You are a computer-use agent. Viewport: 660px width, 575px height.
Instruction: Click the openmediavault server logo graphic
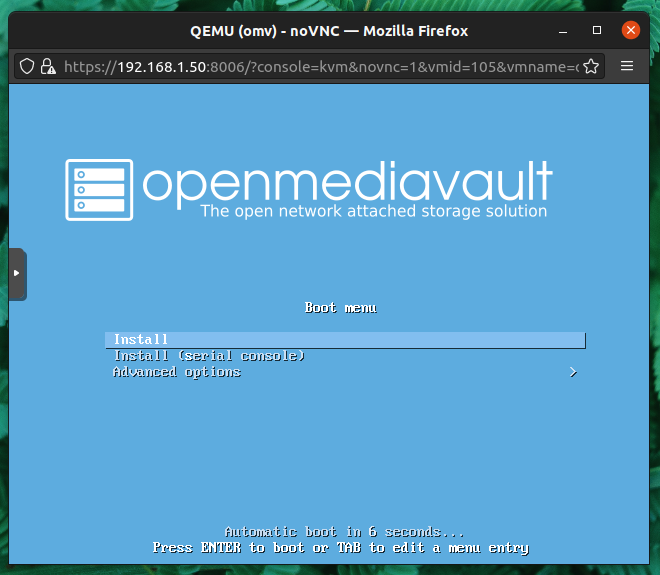[x=99, y=190]
